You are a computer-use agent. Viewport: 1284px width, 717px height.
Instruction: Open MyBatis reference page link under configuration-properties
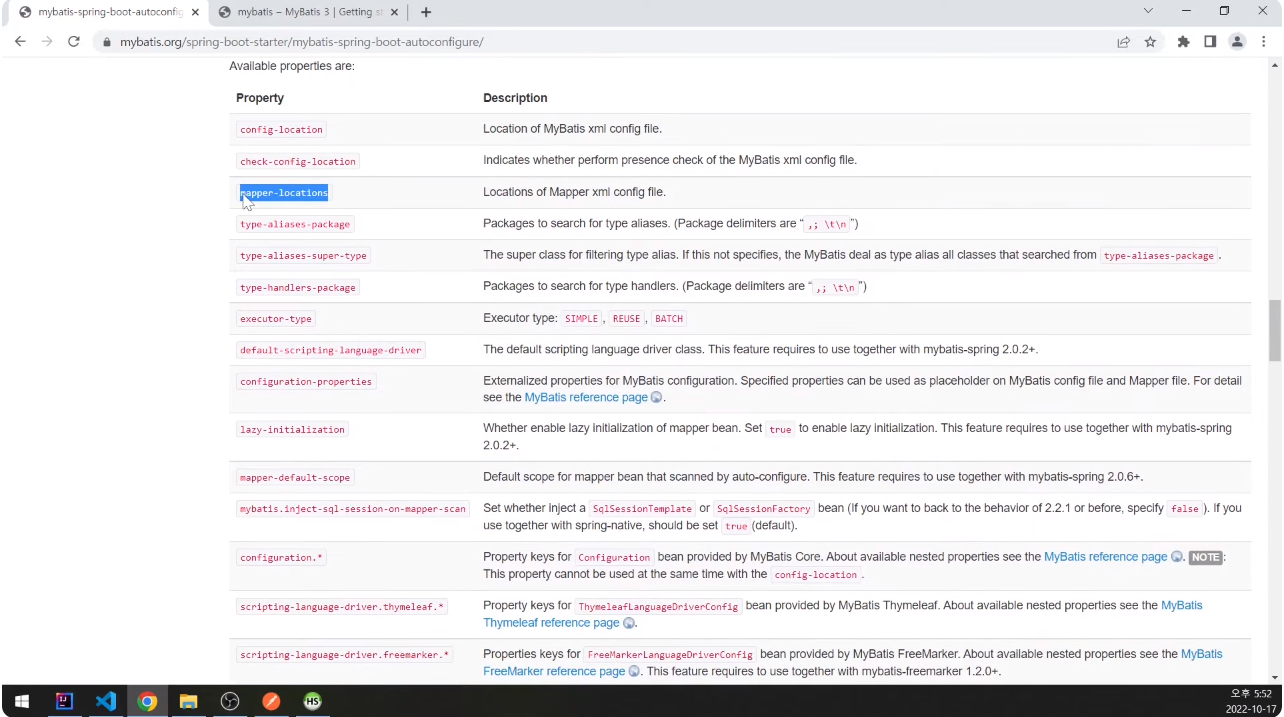click(586, 397)
